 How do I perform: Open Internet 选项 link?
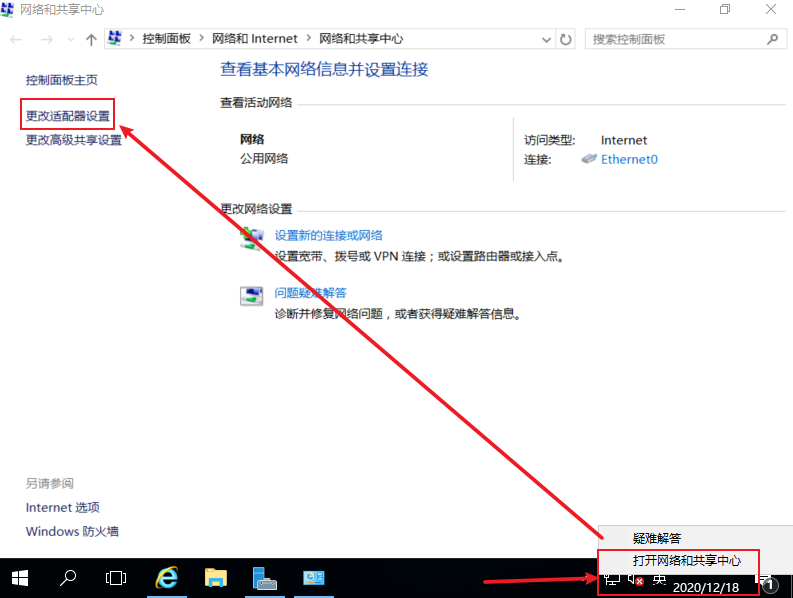point(63,507)
